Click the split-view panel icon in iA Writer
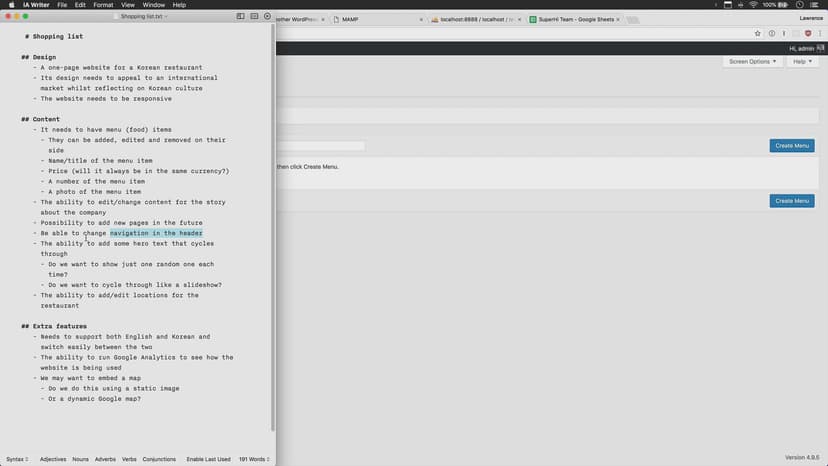The height and width of the screenshot is (466, 828). click(241, 16)
